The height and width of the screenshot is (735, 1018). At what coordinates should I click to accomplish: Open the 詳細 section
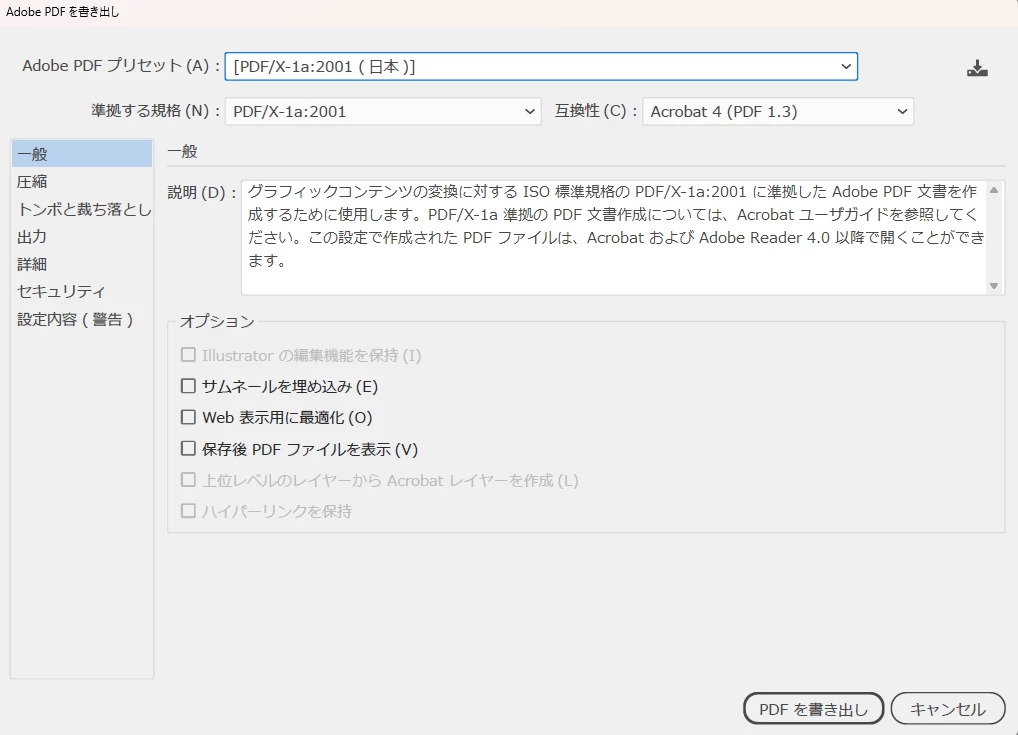pyautogui.click(x=82, y=264)
